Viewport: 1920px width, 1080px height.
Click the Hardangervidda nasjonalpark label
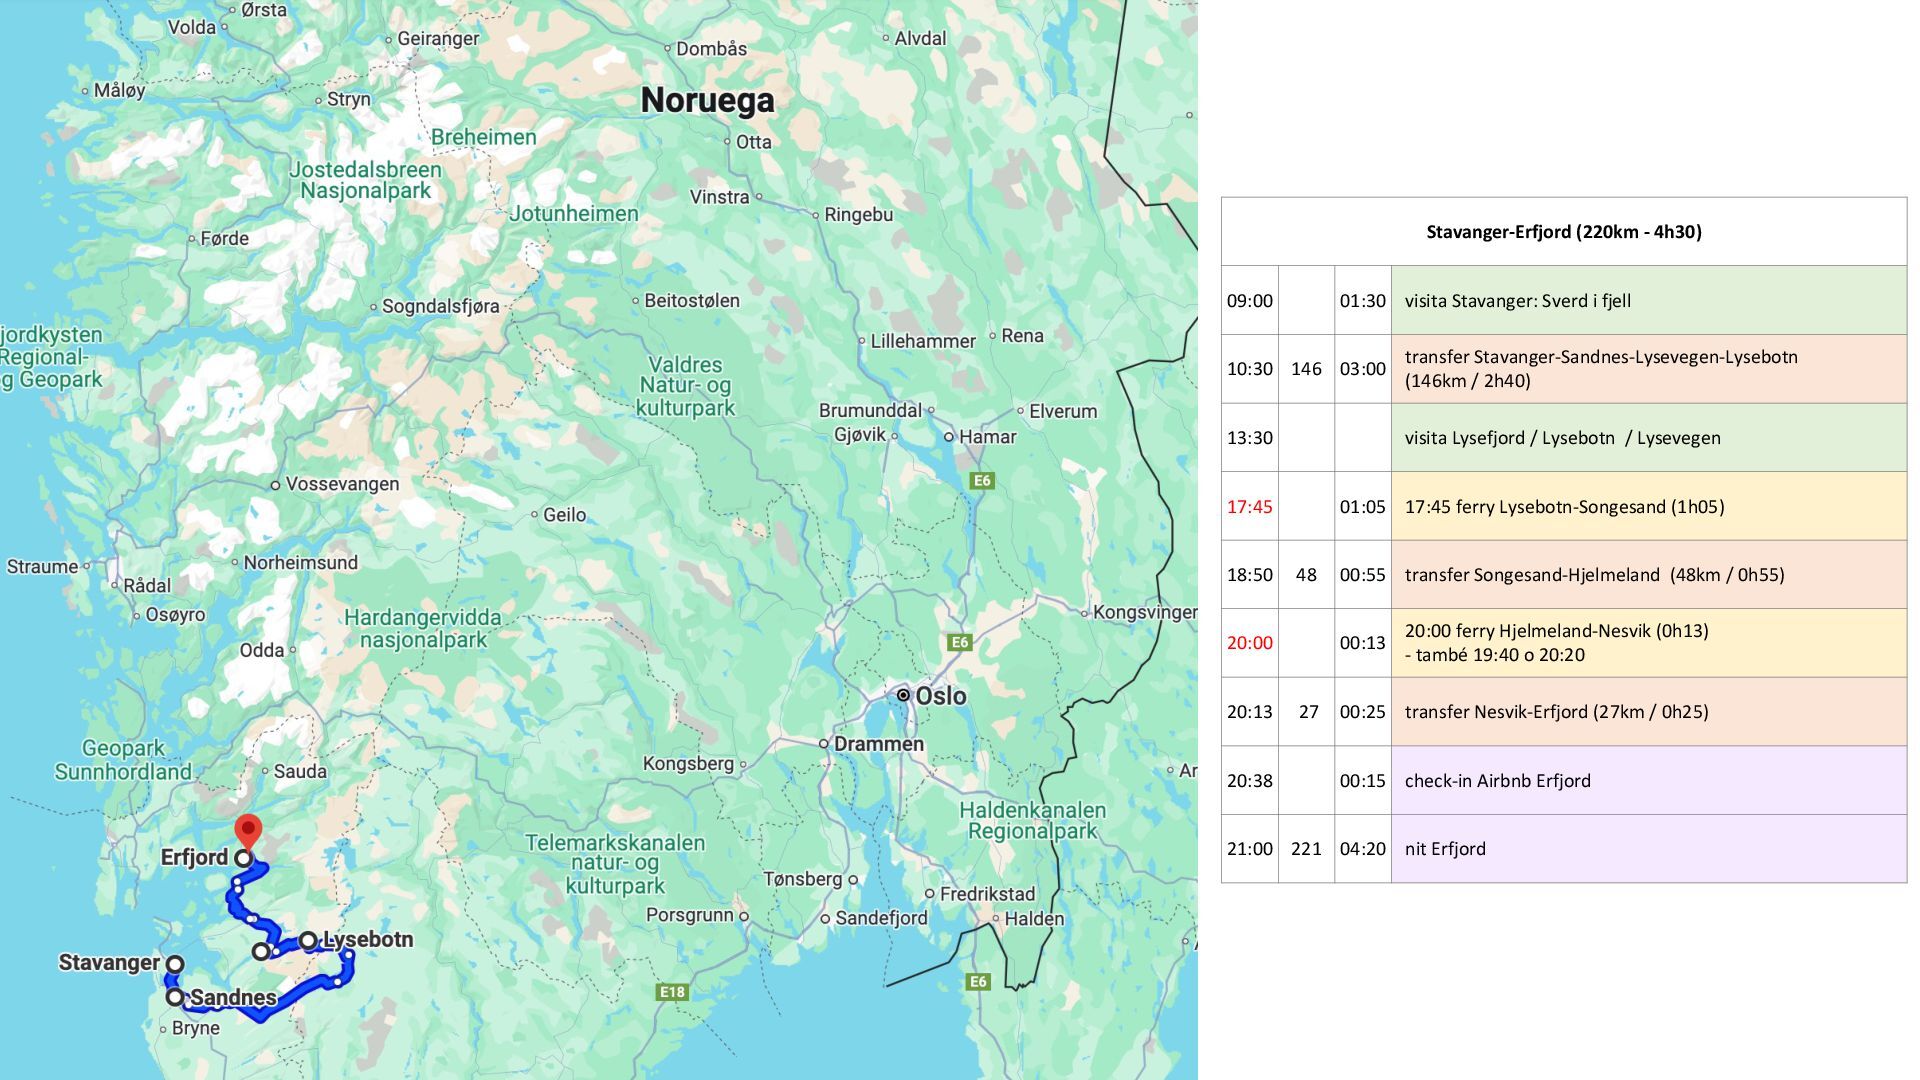(422, 629)
